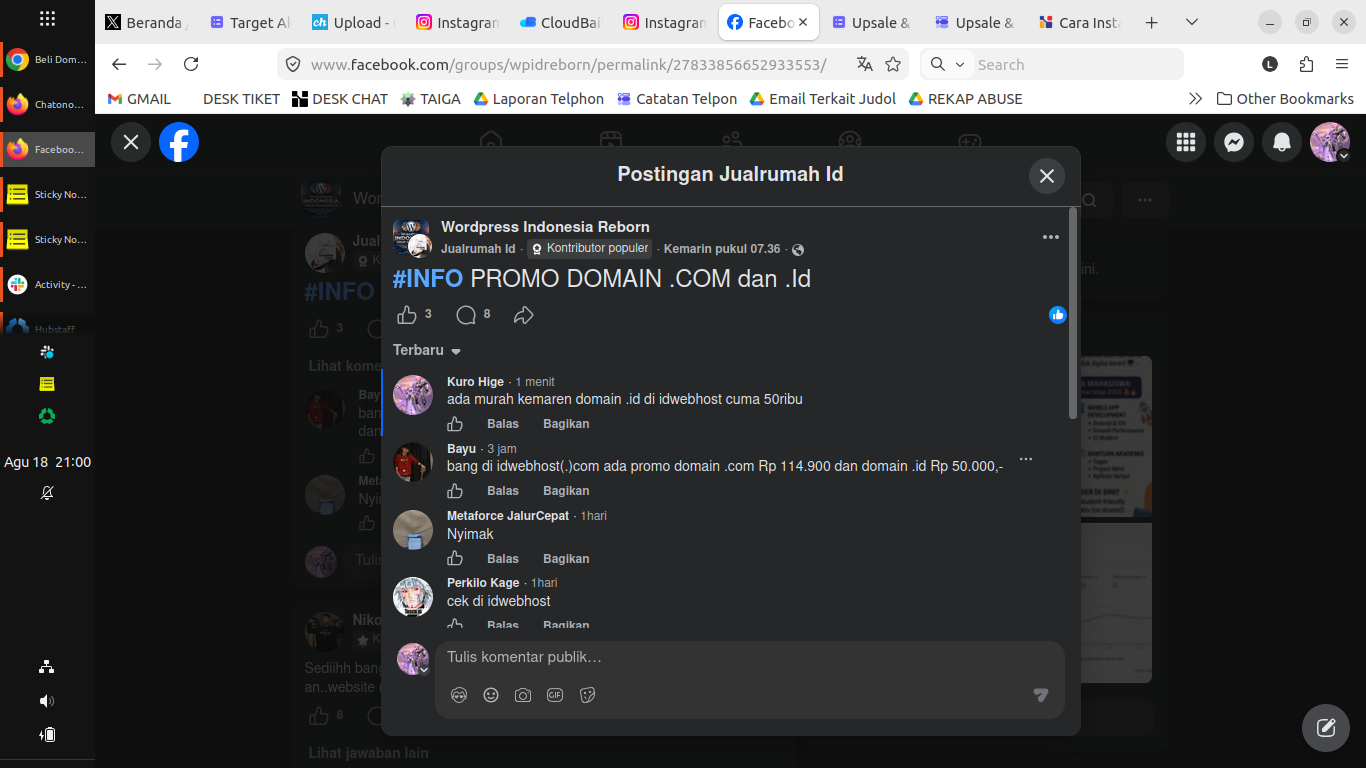Viewport: 1366px width, 768px height.
Task: Open the post options three-dot menu
Action: point(1050,237)
